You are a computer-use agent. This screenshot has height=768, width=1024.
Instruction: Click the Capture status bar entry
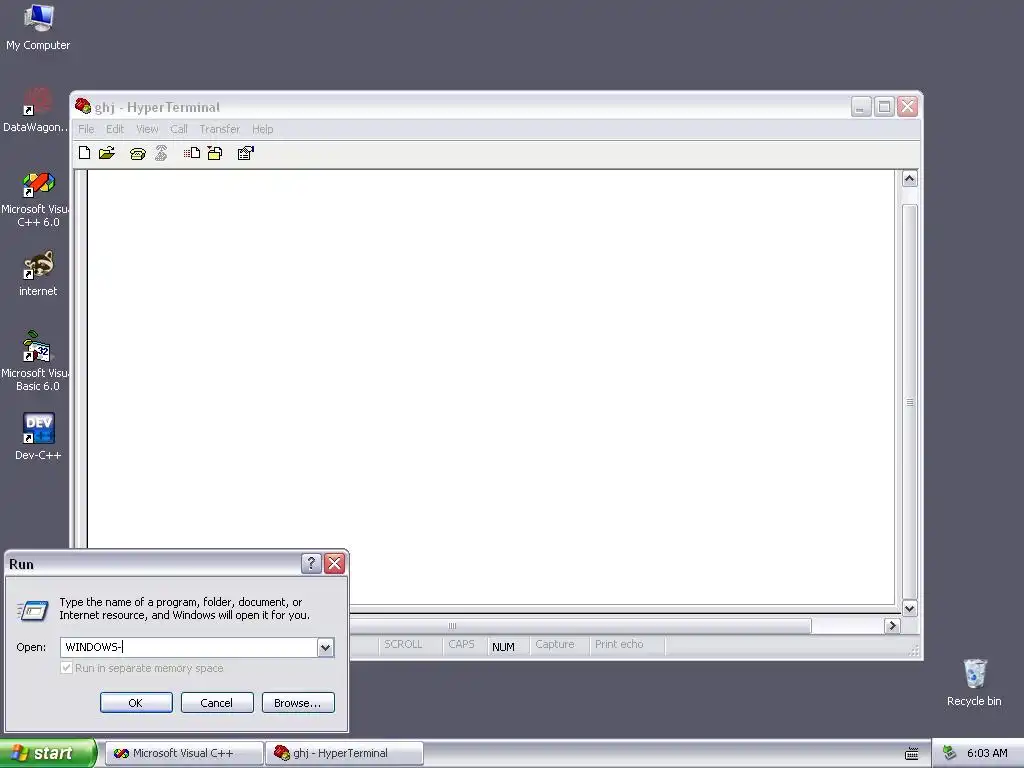554,645
